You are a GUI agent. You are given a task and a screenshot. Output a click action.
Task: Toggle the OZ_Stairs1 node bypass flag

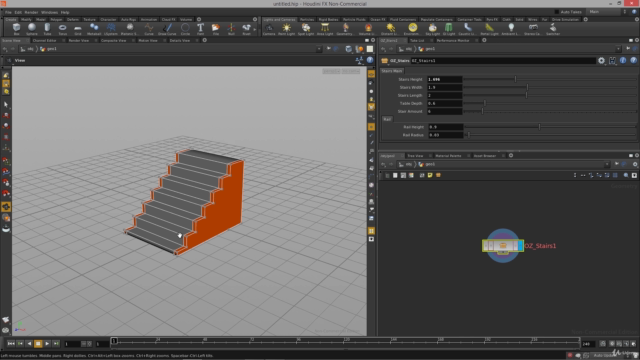486,246
